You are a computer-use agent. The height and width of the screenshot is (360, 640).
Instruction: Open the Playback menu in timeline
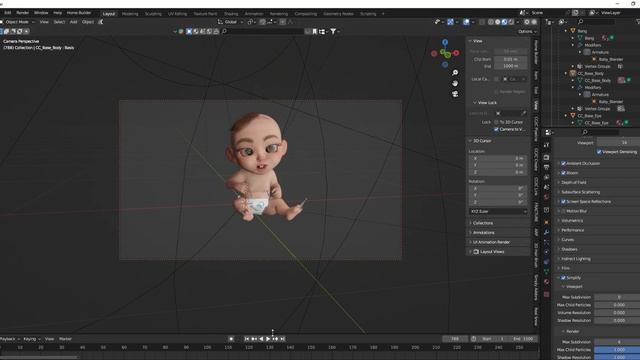[x=10, y=339]
